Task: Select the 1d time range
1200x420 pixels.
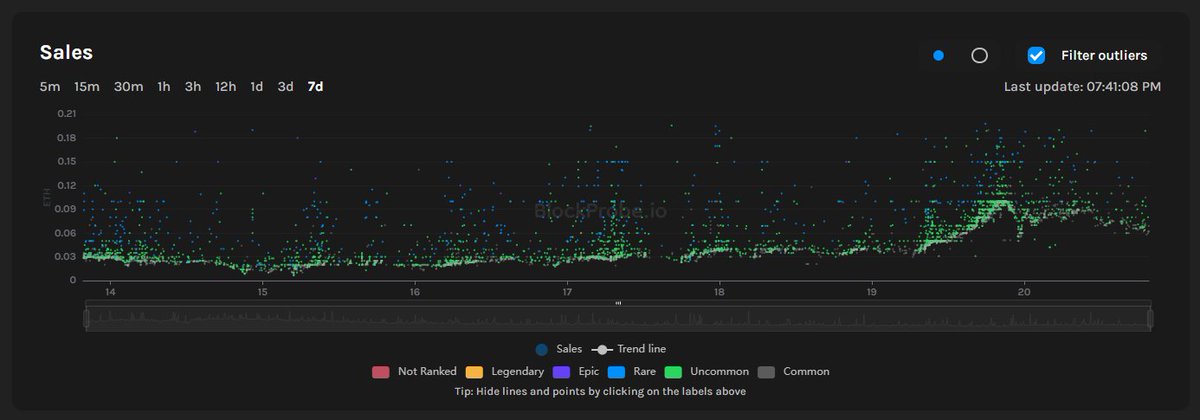Action: pos(257,87)
